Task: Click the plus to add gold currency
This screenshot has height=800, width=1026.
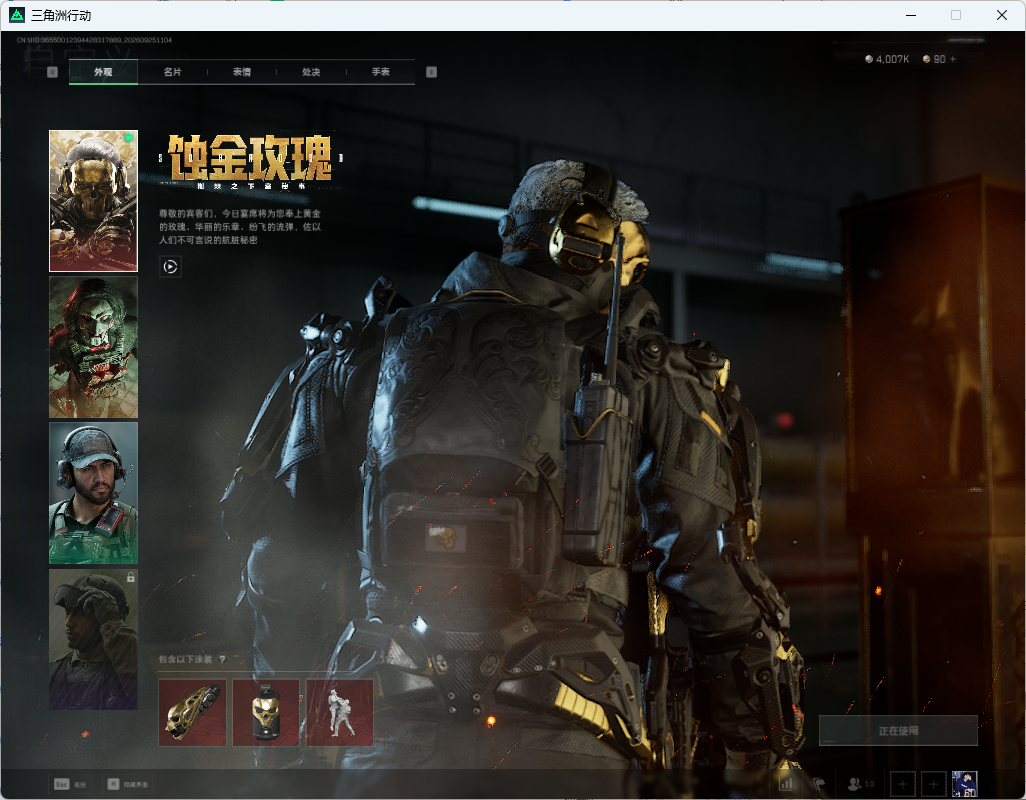Action: 953,59
